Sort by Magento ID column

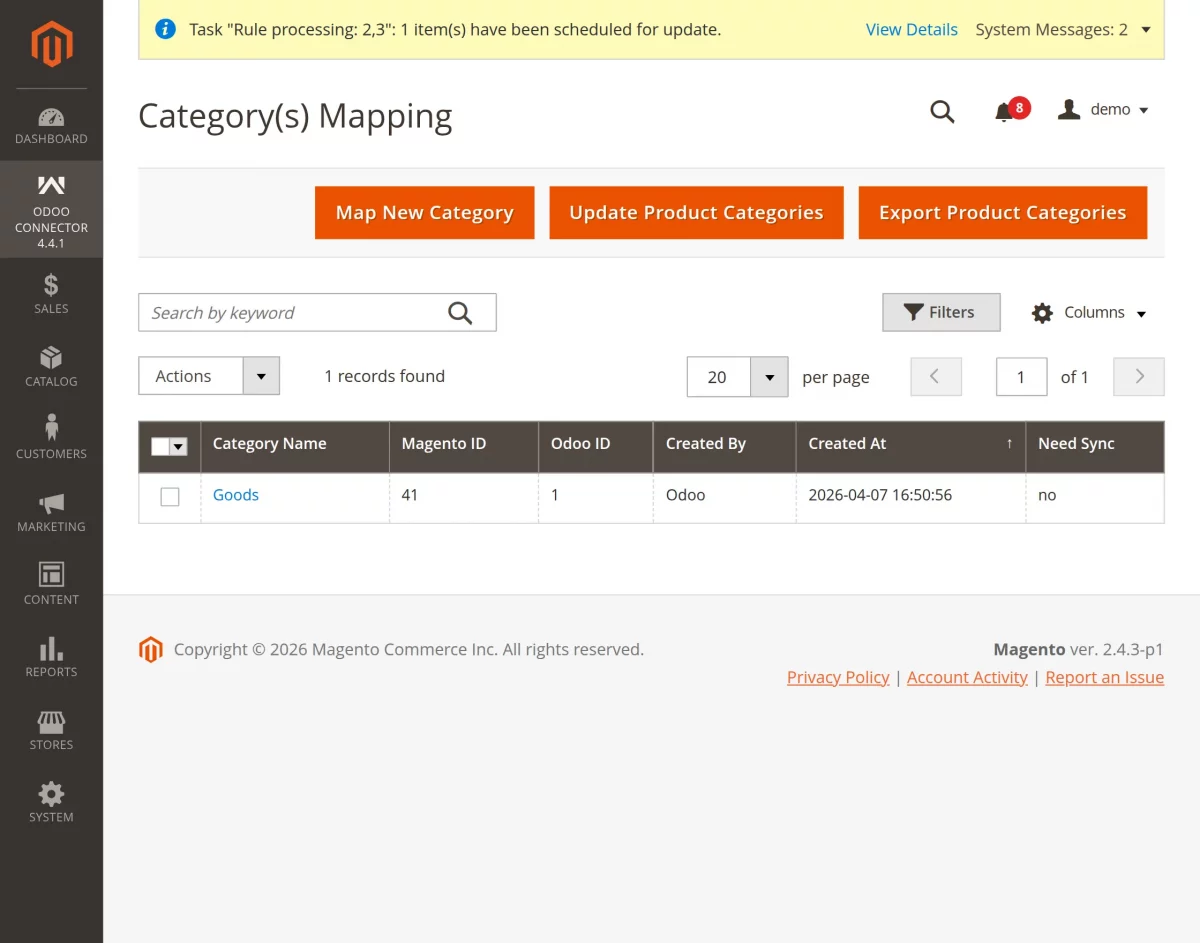(463, 447)
